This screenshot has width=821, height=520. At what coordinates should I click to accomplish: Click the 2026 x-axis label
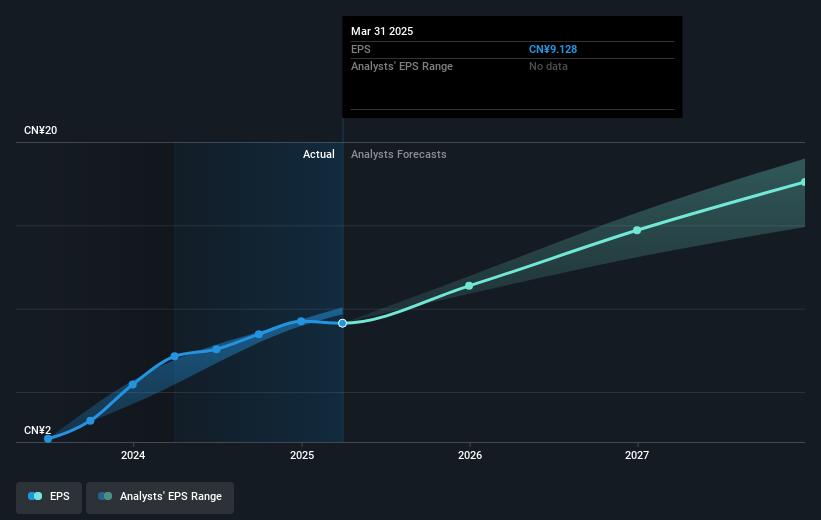(470, 456)
